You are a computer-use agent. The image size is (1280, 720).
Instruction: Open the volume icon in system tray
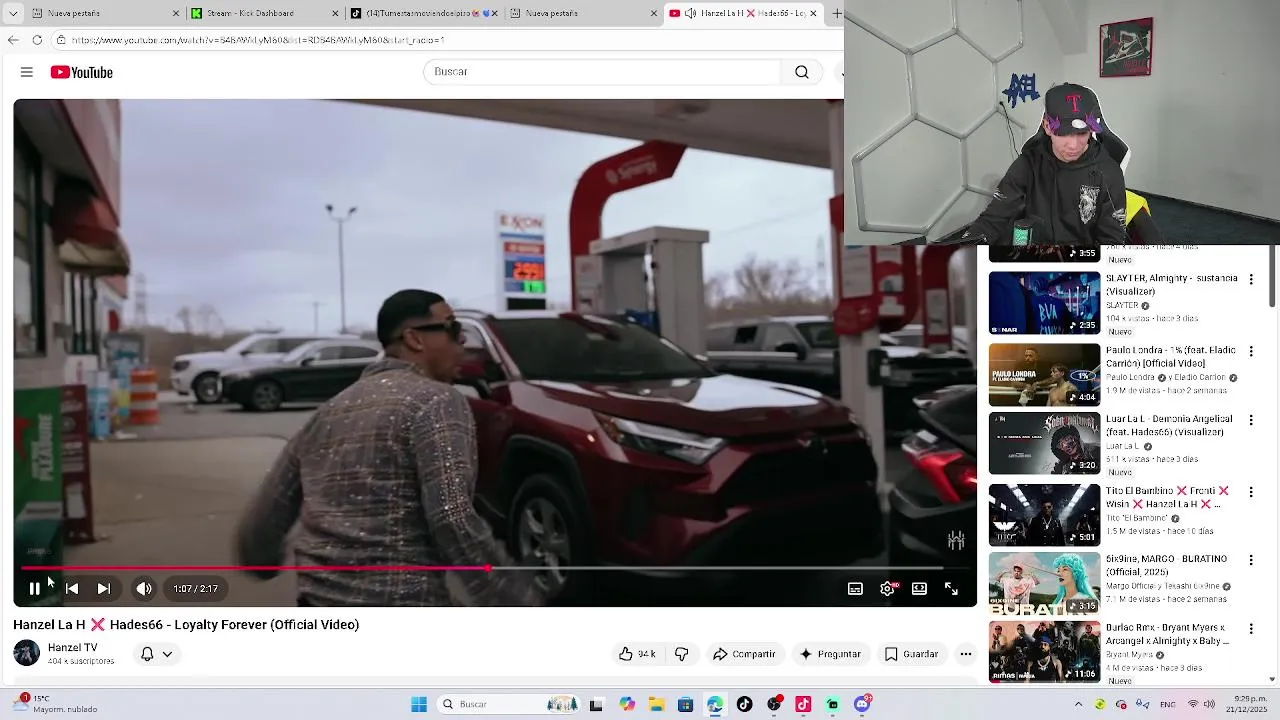coord(1209,704)
